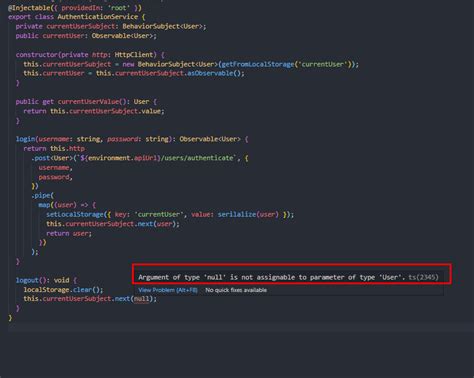This screenshot has height=378, width=474.
Task: Click the serialize(user) call
Action: click(248, 214)
